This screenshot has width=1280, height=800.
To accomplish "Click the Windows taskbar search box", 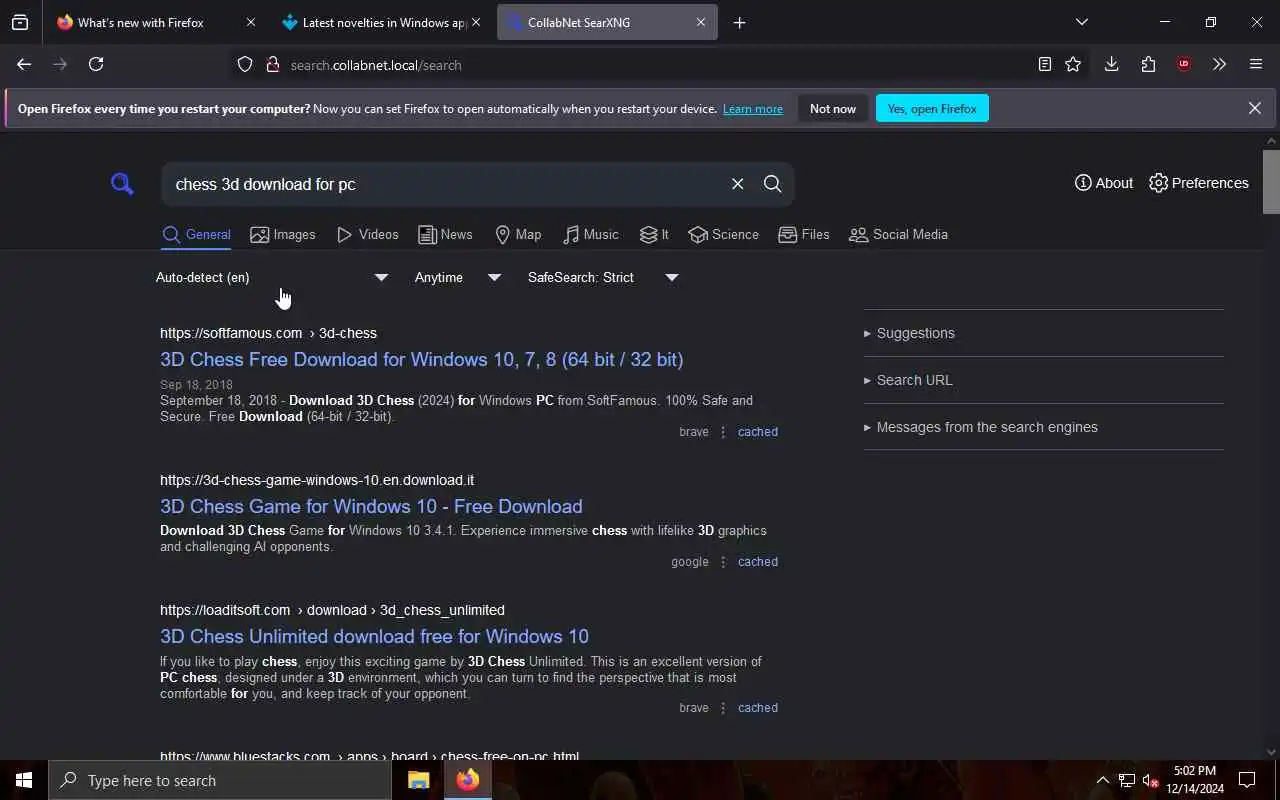I will (x=220, y=780).
